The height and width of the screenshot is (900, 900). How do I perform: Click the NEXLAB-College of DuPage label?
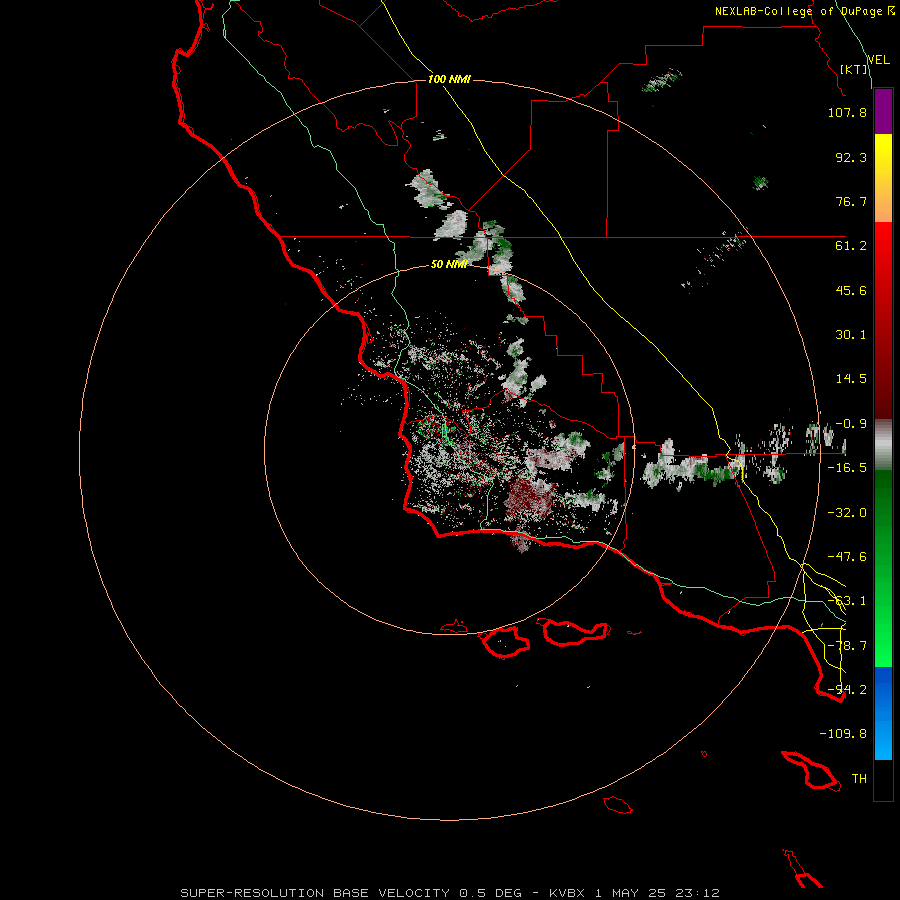pyautogui.click(x=804, y=11)
